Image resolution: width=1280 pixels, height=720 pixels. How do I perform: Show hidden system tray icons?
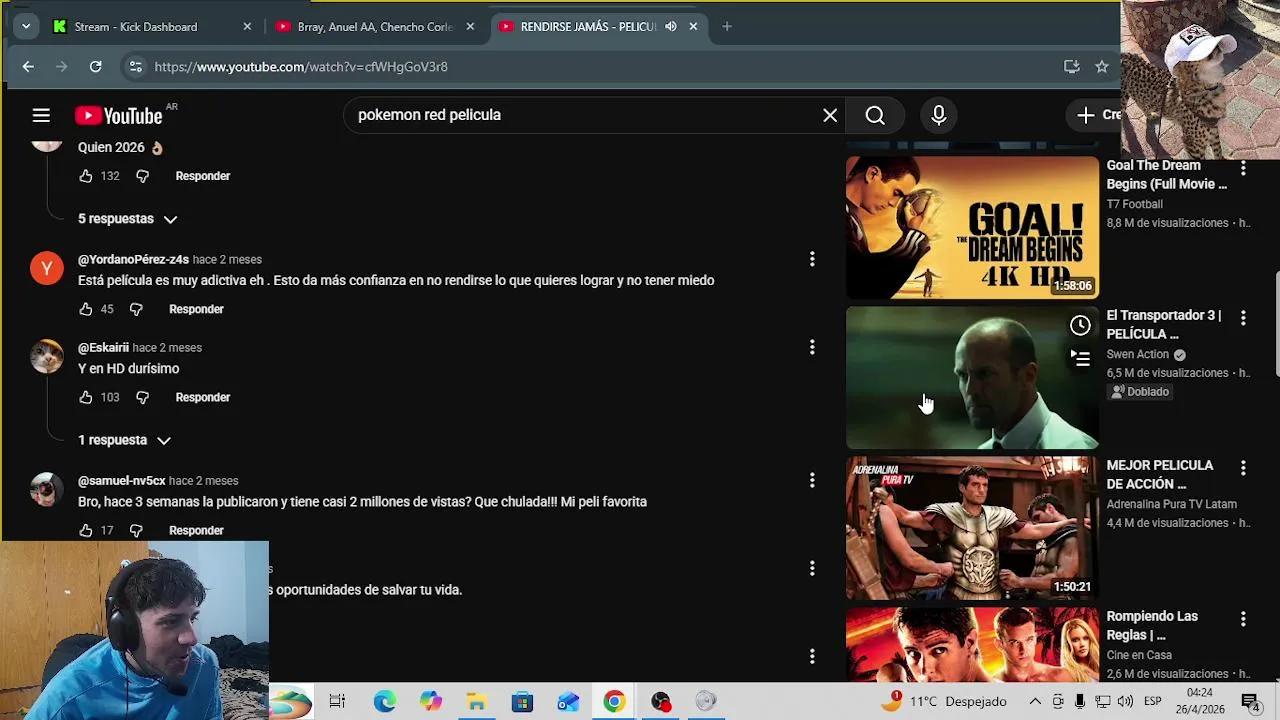pyautogui.click(x=1035, y=702)
